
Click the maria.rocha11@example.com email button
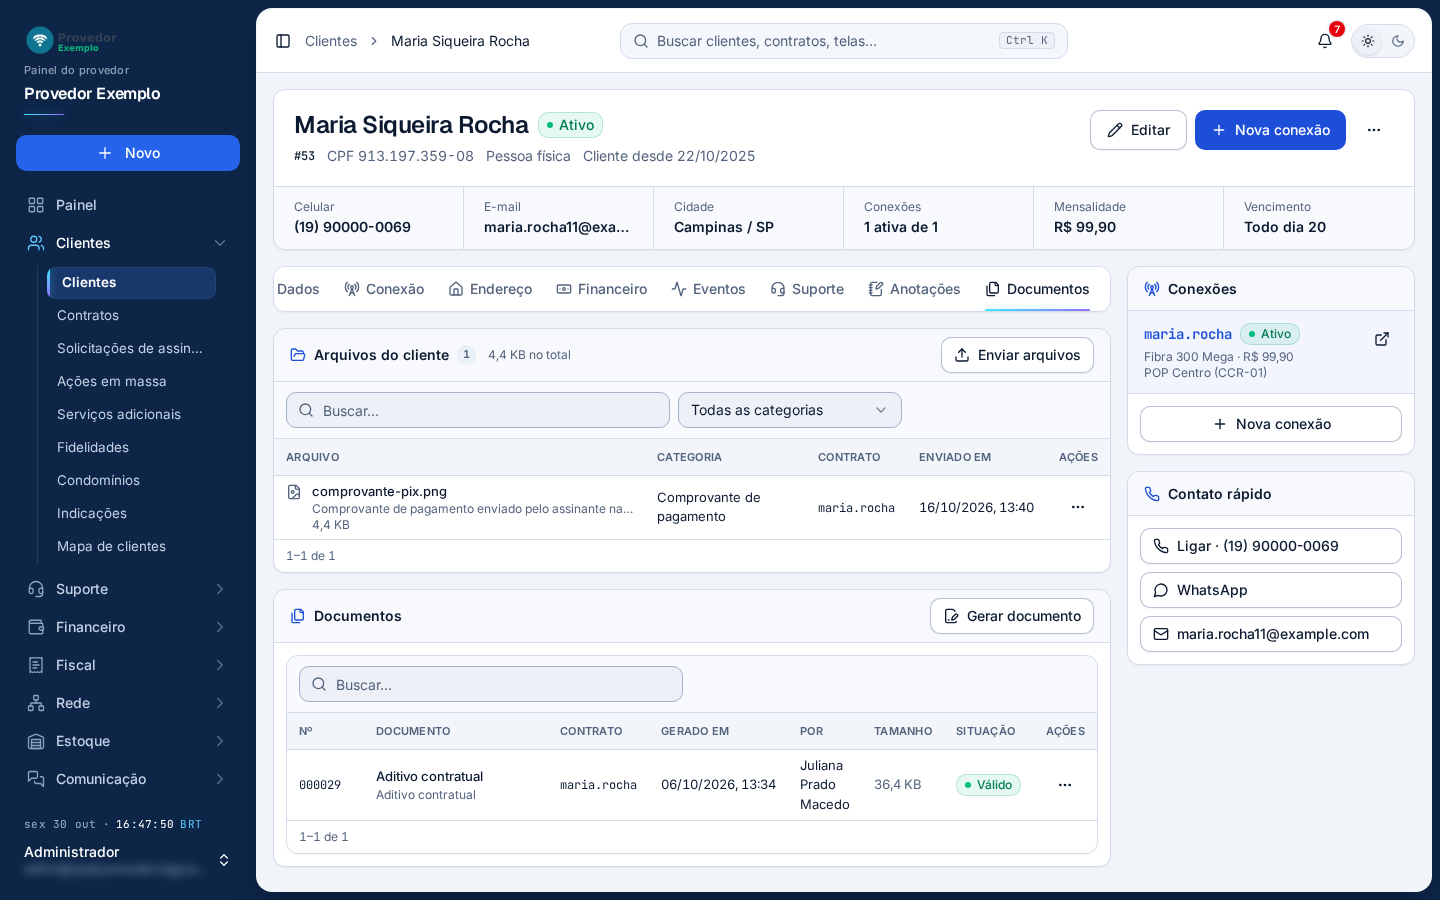1271,634
